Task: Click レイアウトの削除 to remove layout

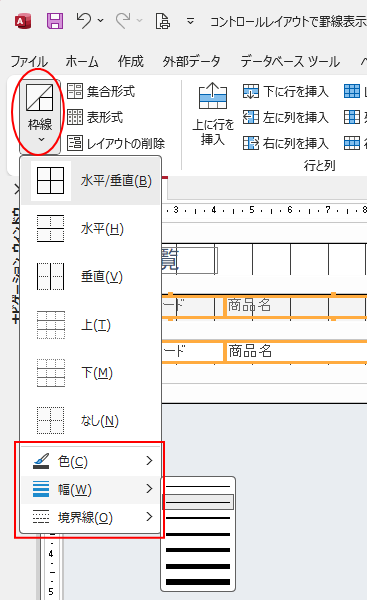Action: [116, 143]
